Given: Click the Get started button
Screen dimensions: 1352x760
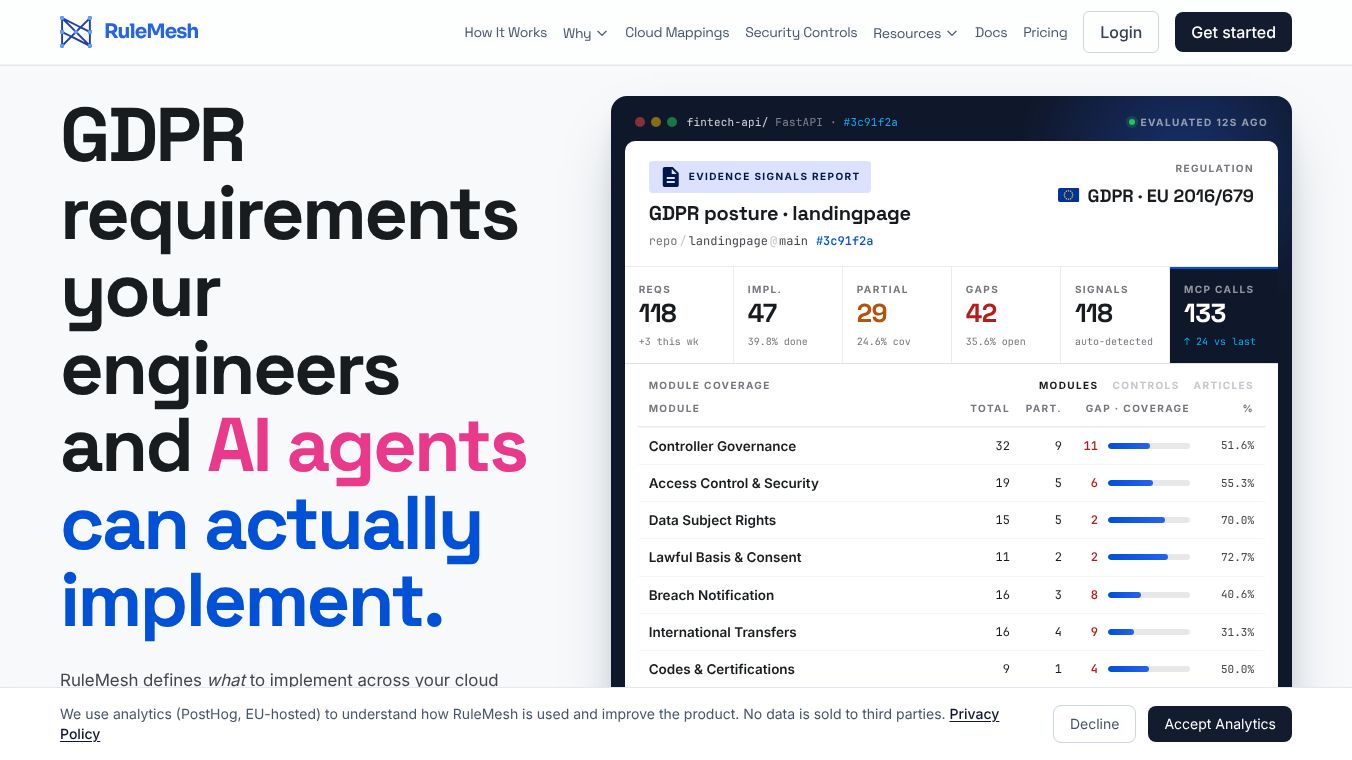Looking at the screenshot, I should pos(1233,32).
